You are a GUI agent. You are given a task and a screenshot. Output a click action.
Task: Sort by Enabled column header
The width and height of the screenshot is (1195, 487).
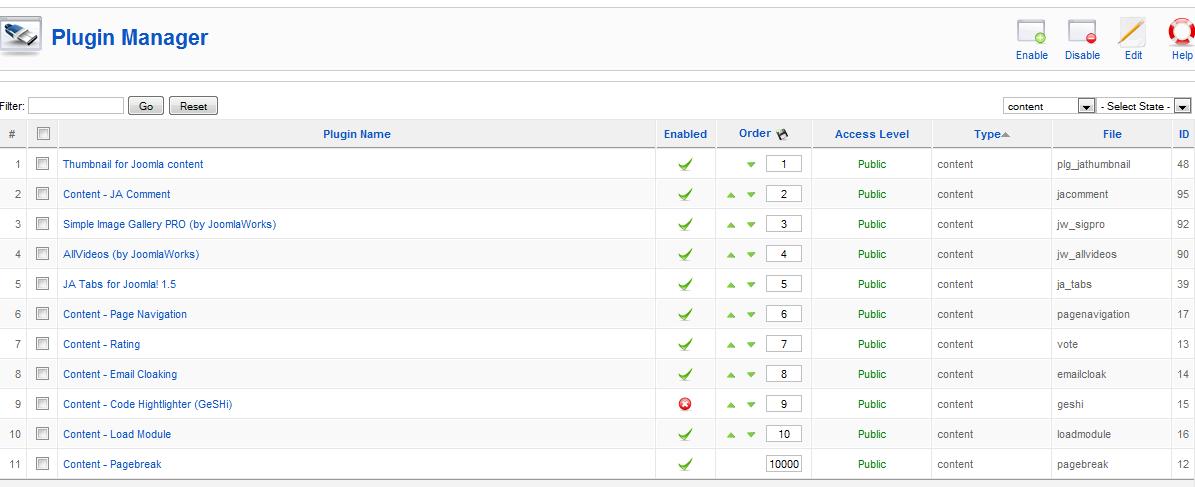[685, 134]
